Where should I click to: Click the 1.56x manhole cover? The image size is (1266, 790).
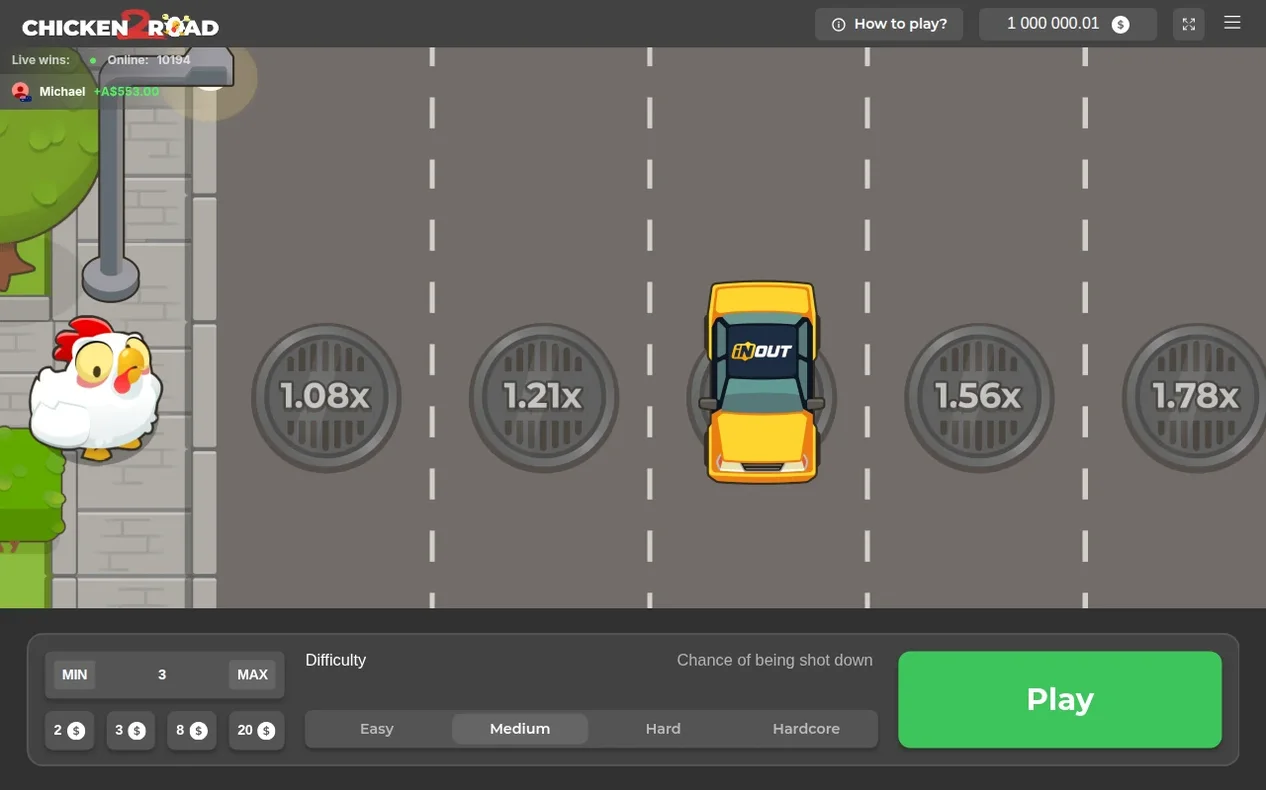(979, 397)
